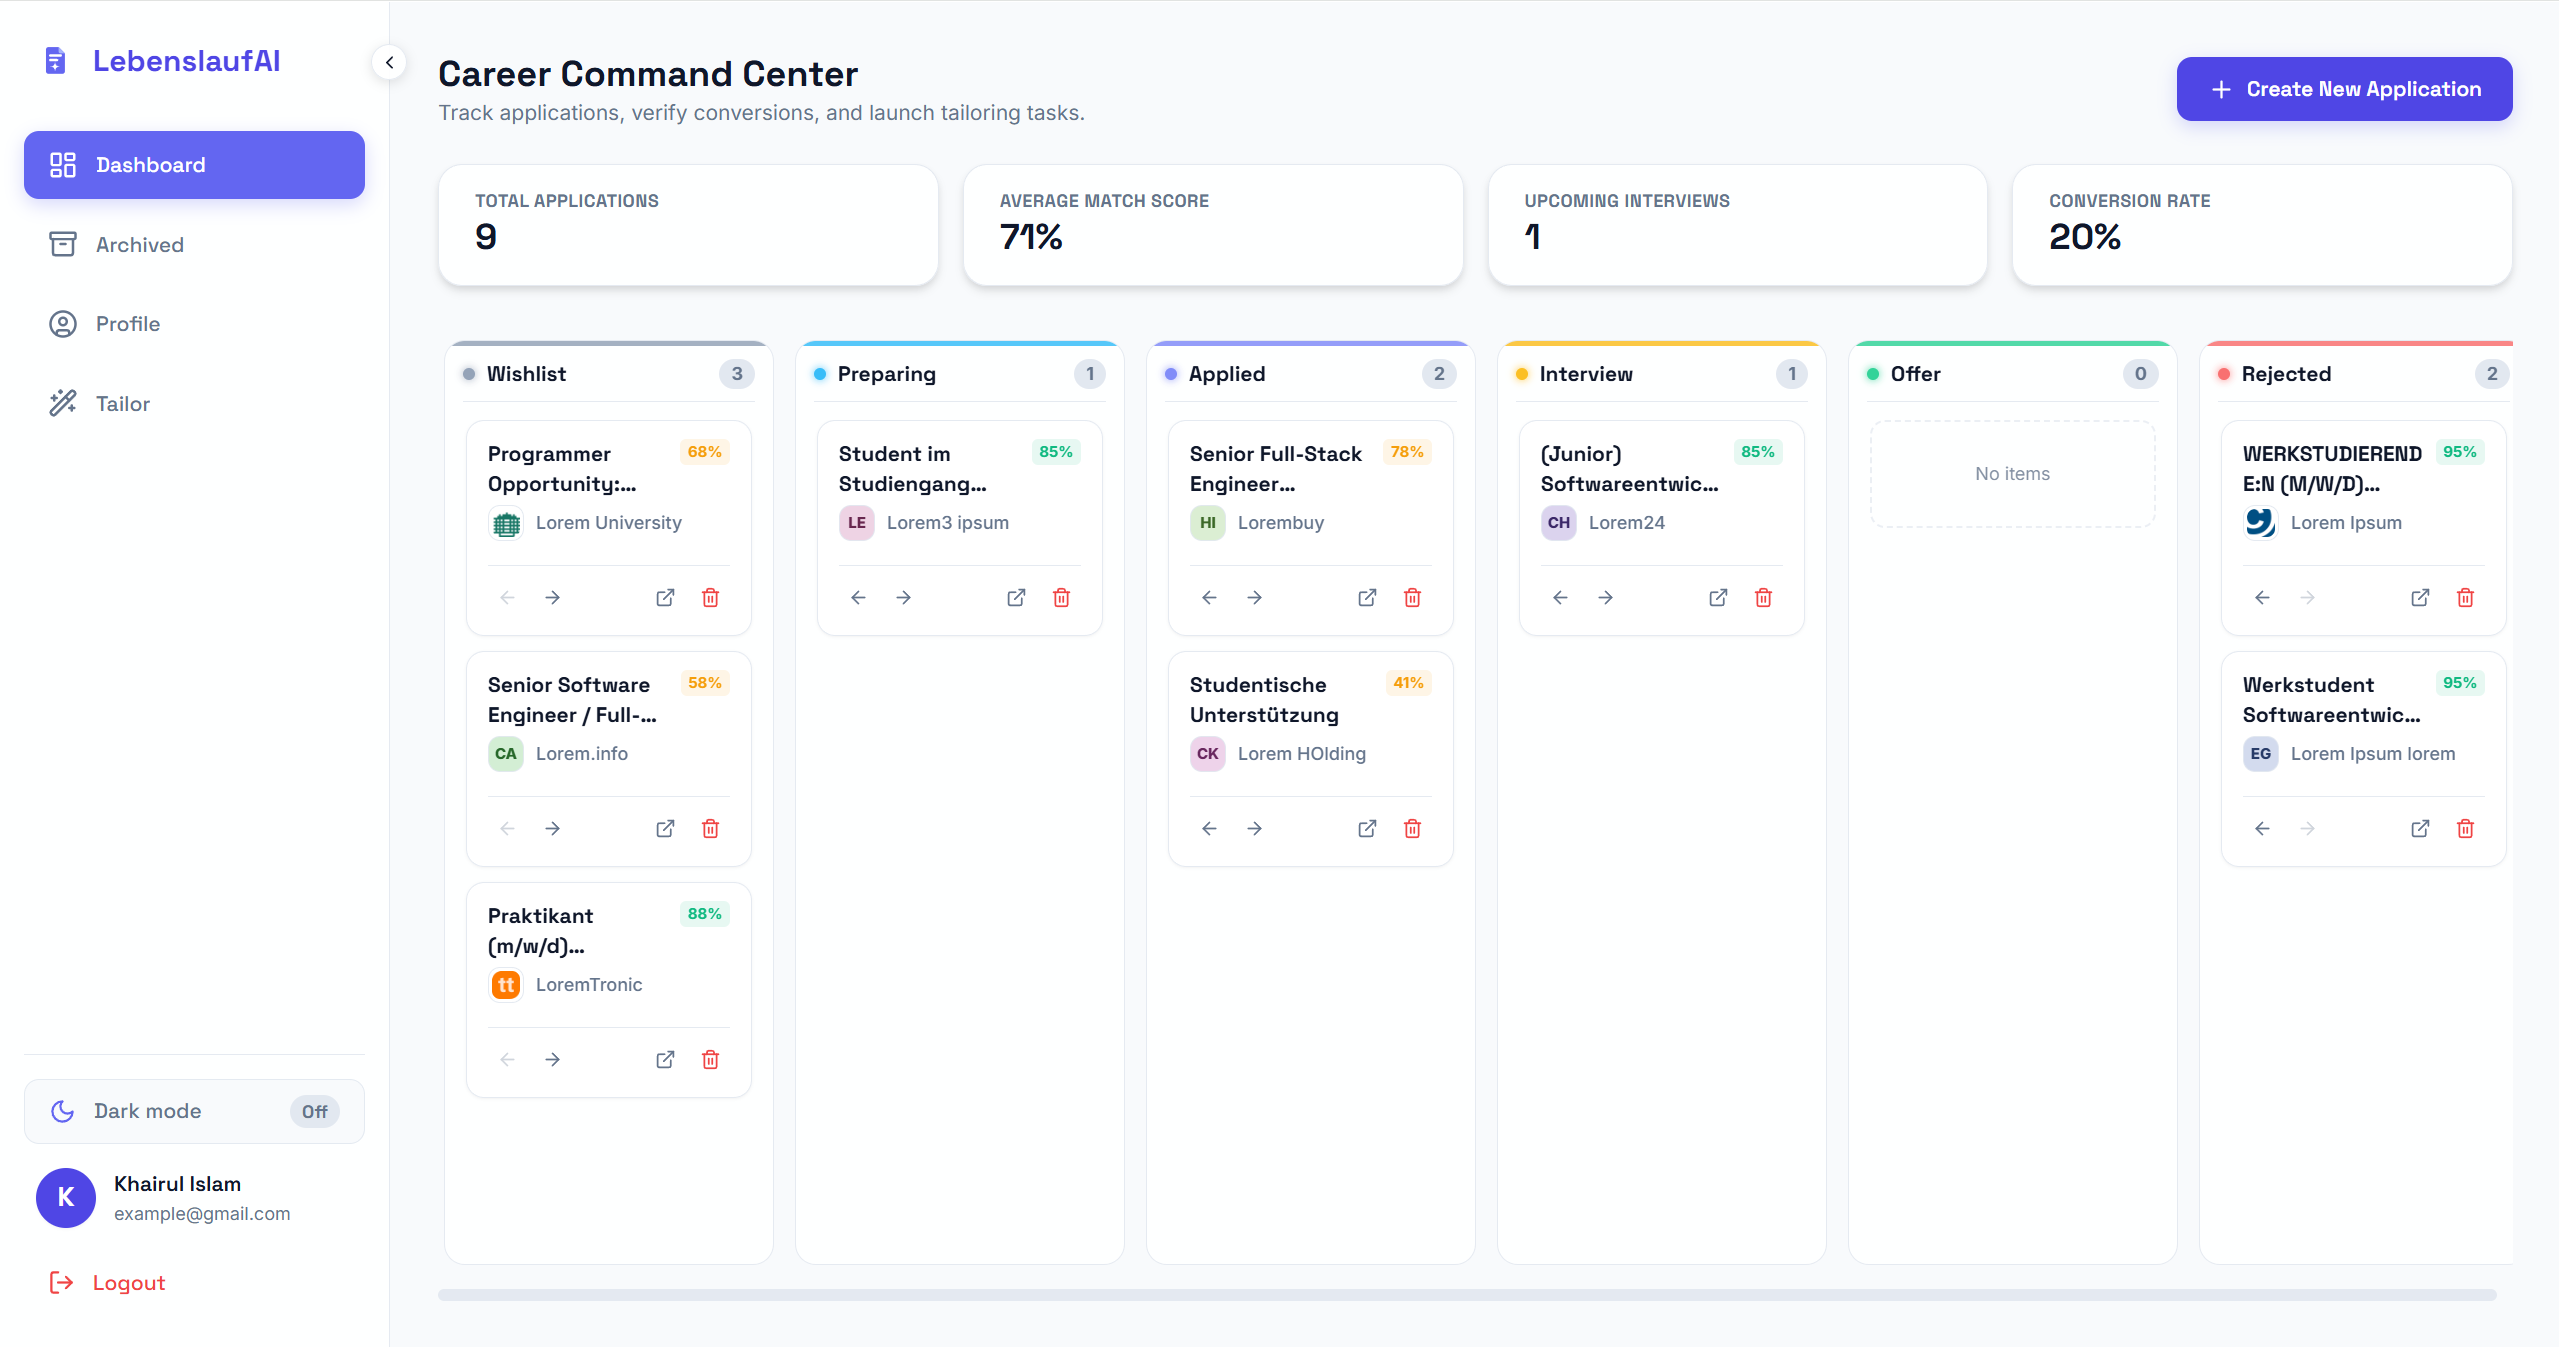Click the Total Applications stat card
Image resolution: width=2559 pixels, height=1347 pixels.
click(x=688, y=225)
